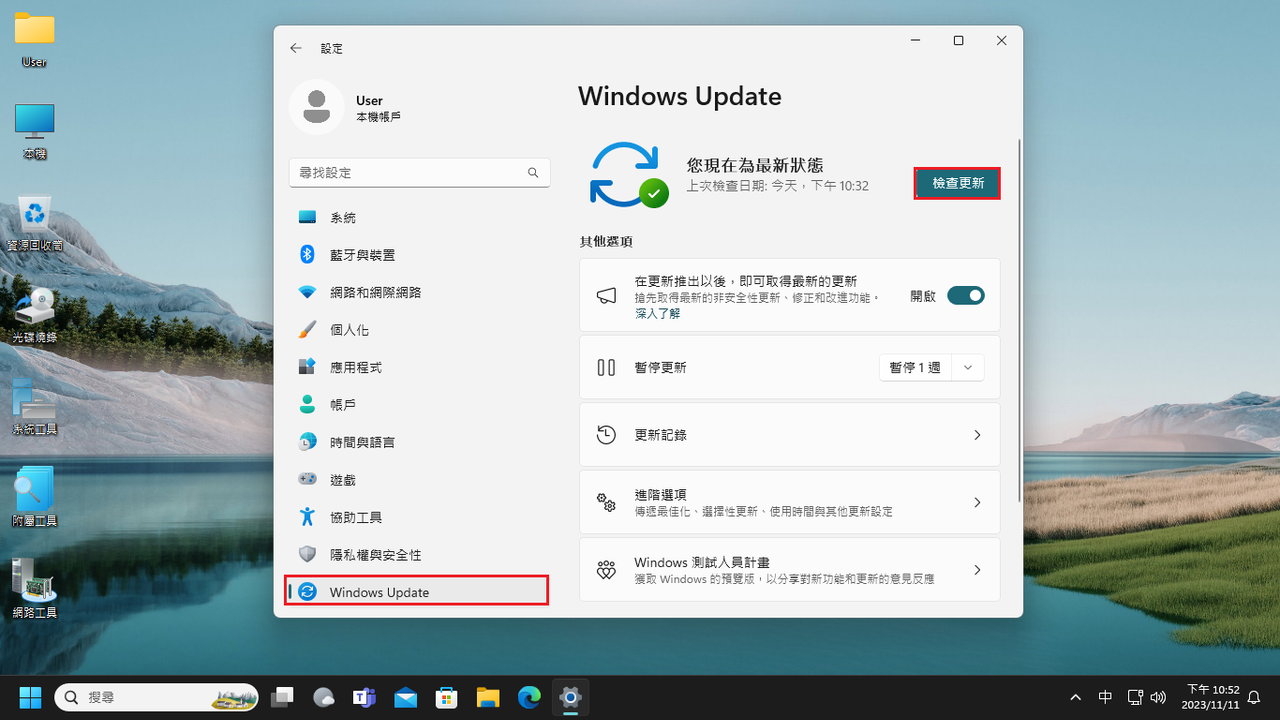The height and width of the screenshot is (720, 1280).
Task: Open the 本機 desktop icon
Action: point(35,131)
